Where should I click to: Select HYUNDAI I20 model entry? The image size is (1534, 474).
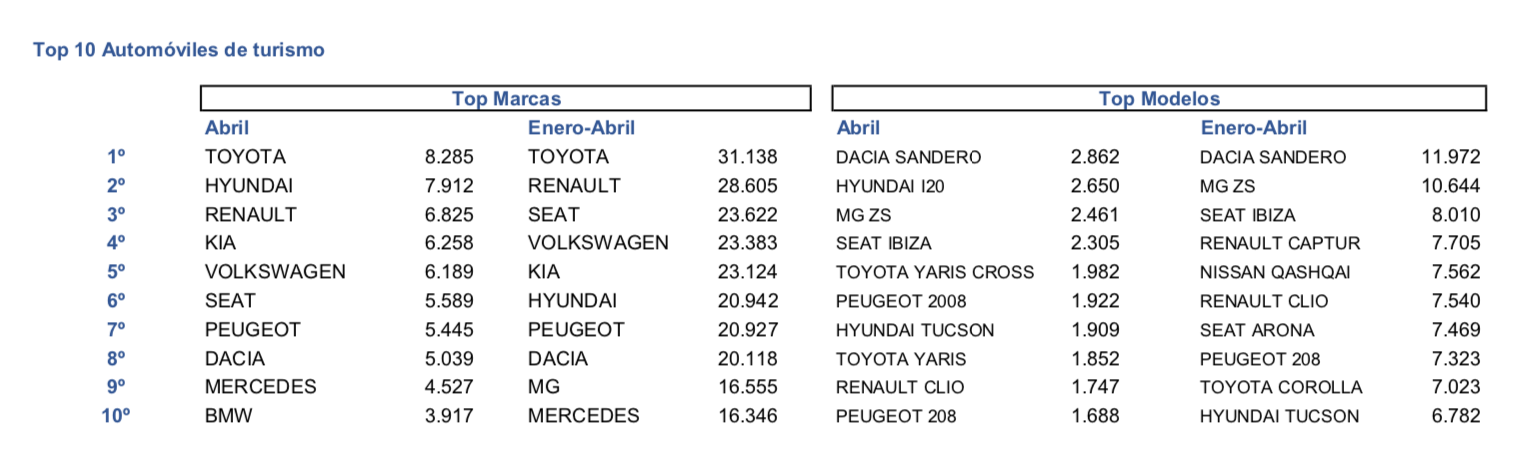[891, 187]
